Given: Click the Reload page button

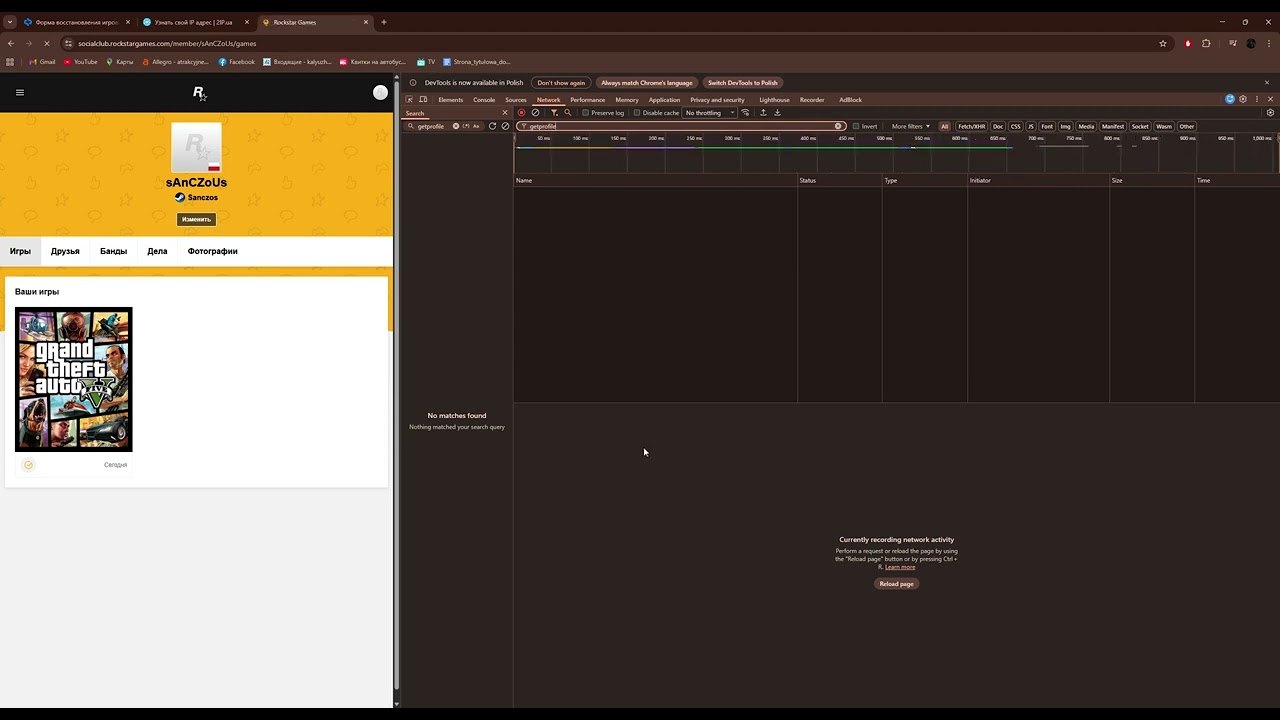Looking at the screenshot, I should 896,584.
